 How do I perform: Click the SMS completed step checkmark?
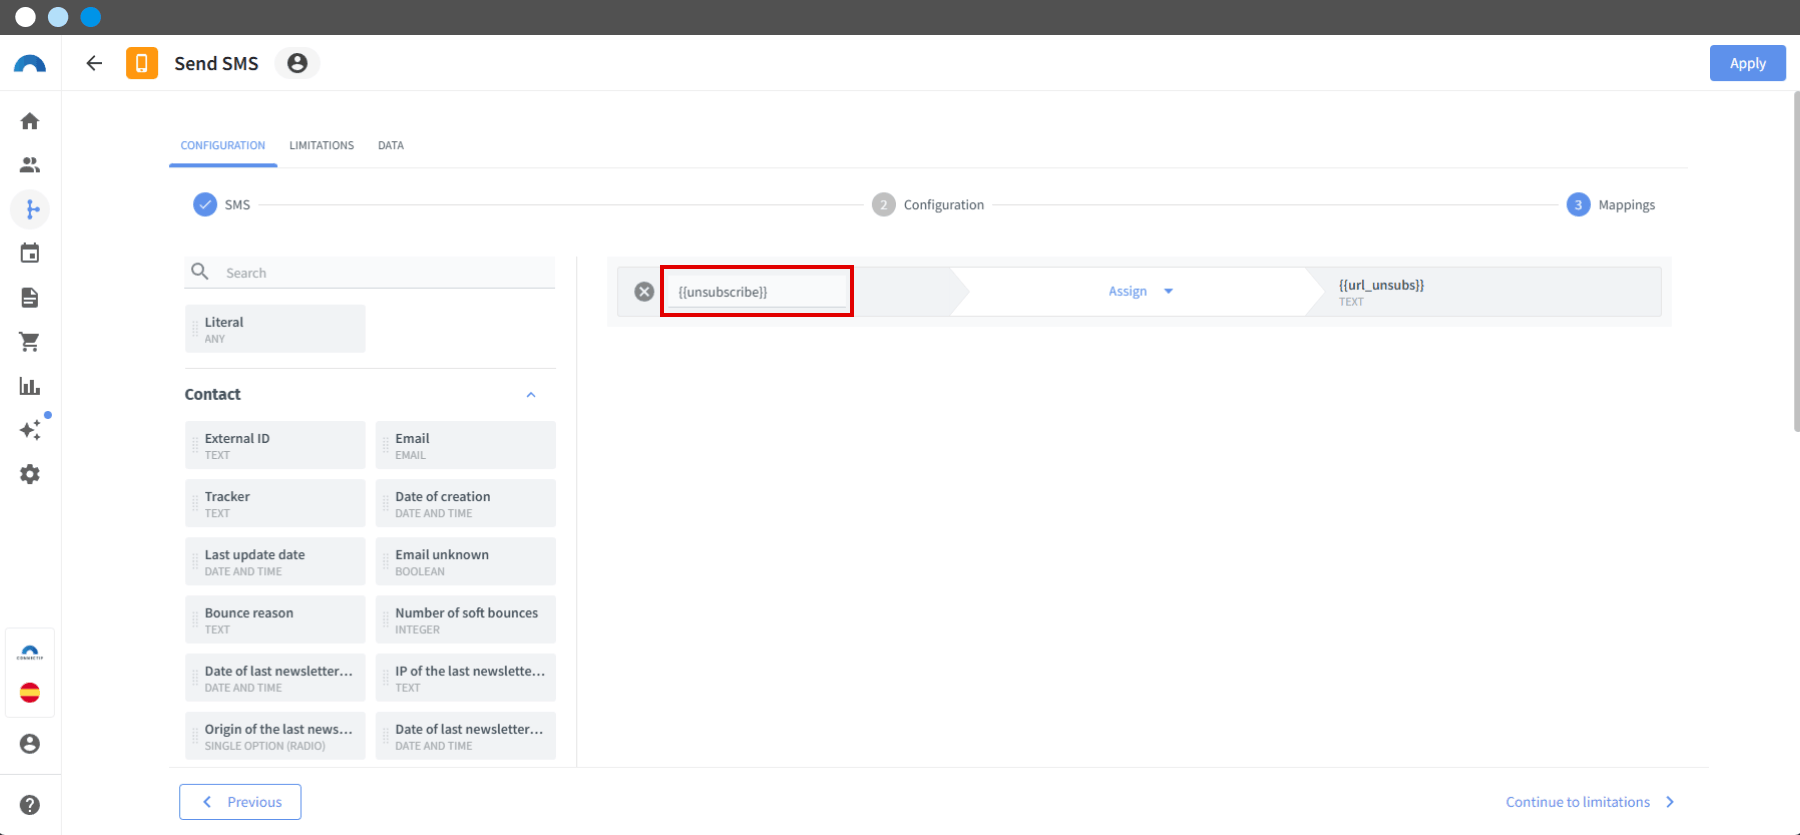205,204
